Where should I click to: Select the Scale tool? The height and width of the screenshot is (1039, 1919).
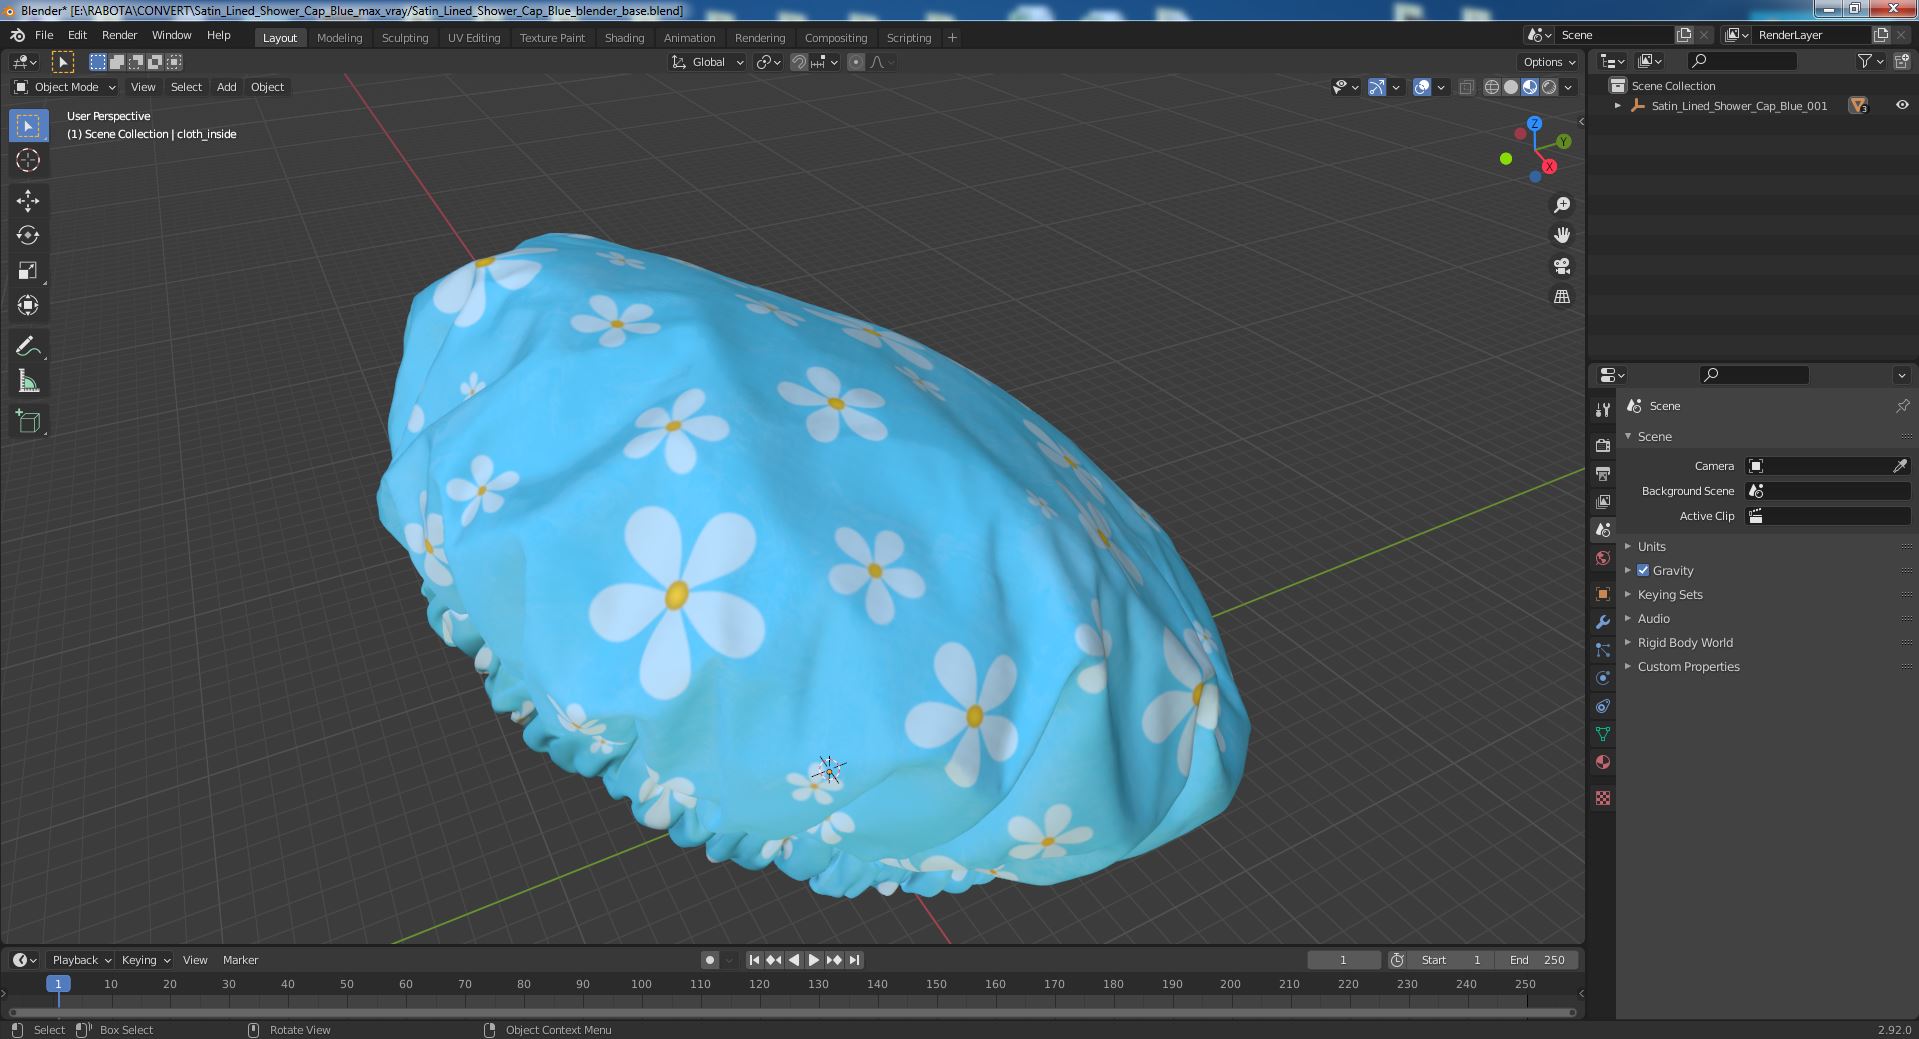[28, 270]
